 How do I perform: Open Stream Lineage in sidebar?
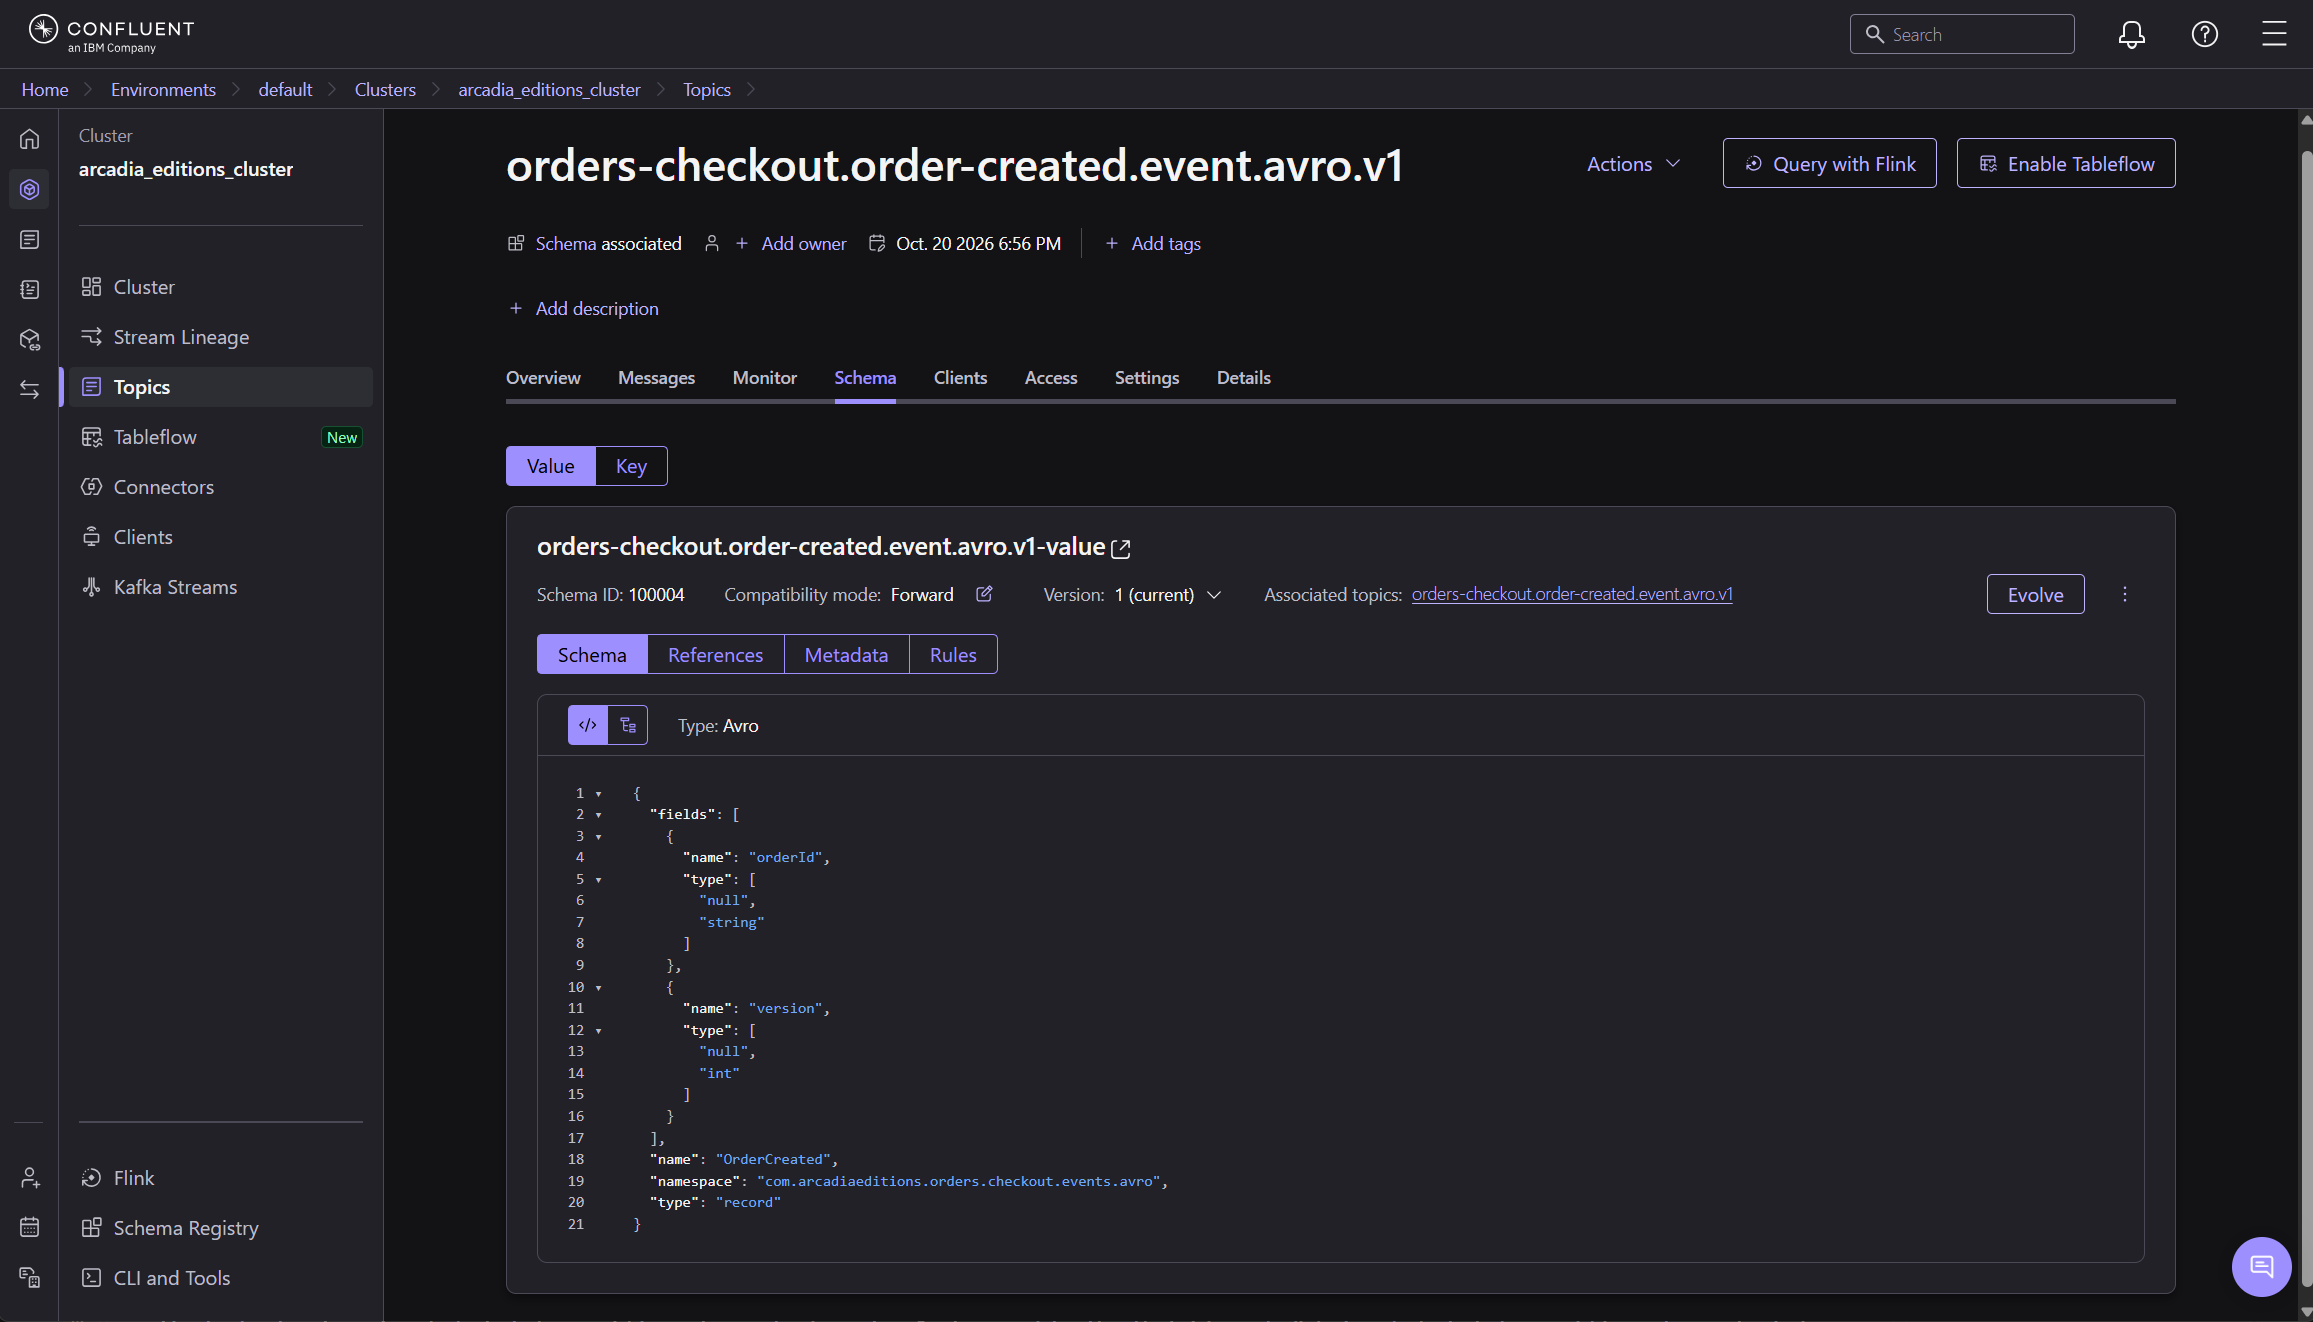181,337
